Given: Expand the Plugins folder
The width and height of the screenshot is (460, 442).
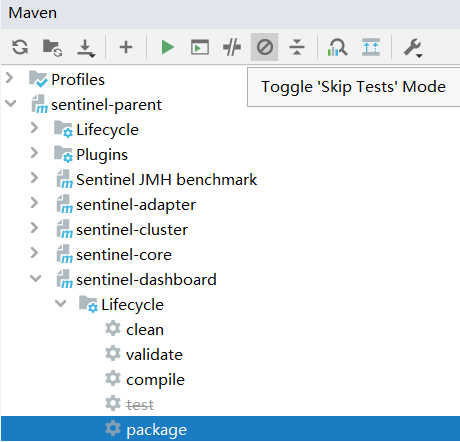Looking at the screenshot, I should tap(34, 153).
